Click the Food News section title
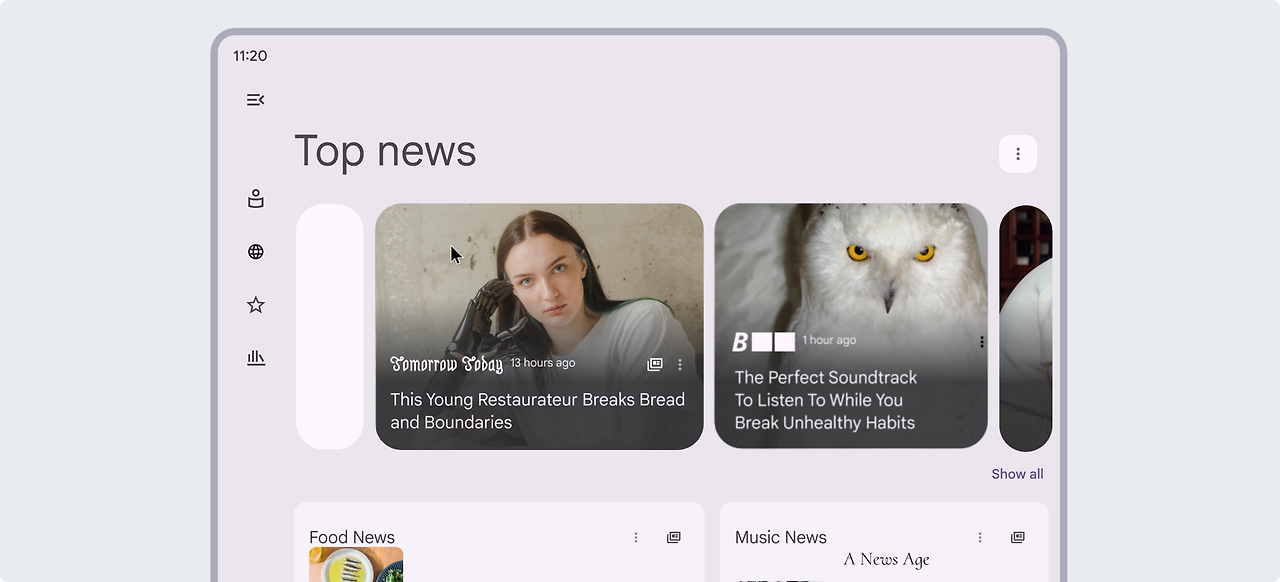Screen dimensions: 1280x582 (352, 538)
